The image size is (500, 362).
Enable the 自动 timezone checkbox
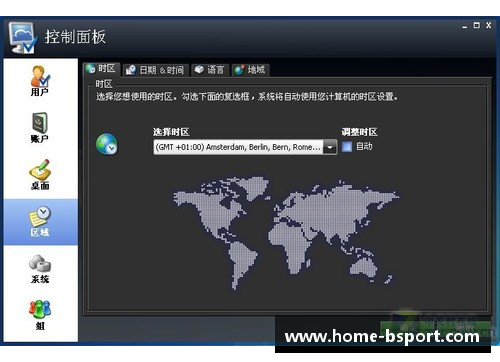[347, 147]
